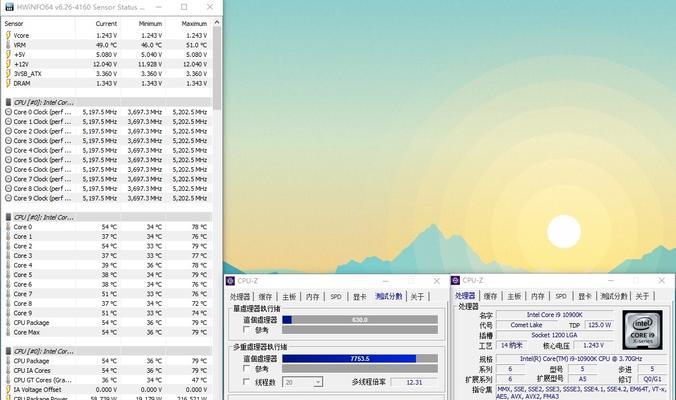Click the thermometer icon beside CPU GT Cores
This screenshot has height=400, width=676.
click(x=8, y=380)
